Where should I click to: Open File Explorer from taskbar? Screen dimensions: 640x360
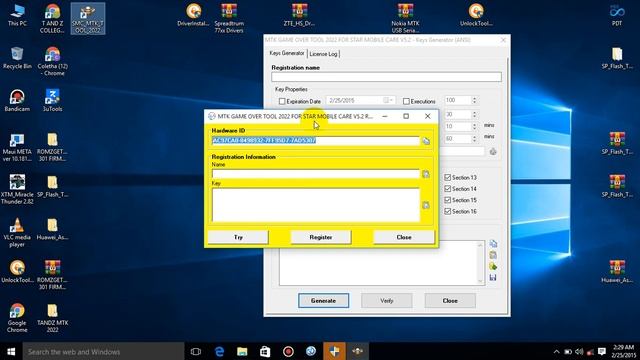(242, 351)
